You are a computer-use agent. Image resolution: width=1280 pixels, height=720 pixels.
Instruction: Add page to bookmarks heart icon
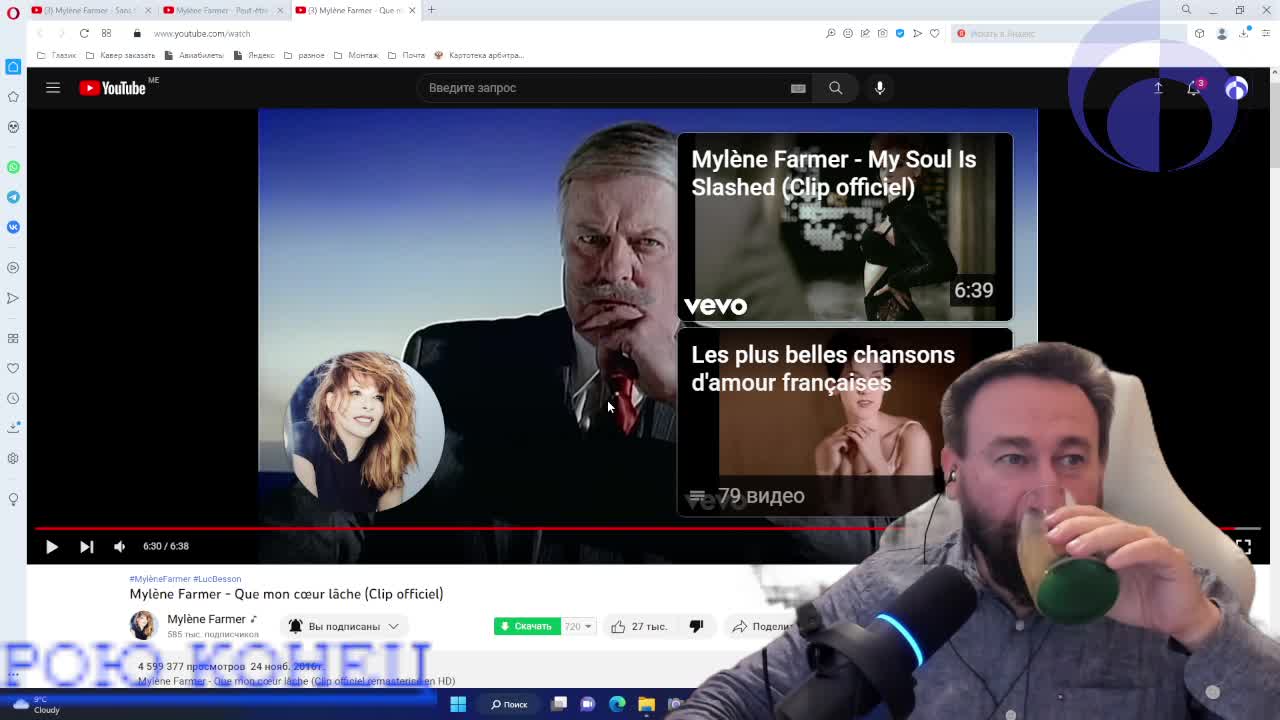tap(934, 33)
